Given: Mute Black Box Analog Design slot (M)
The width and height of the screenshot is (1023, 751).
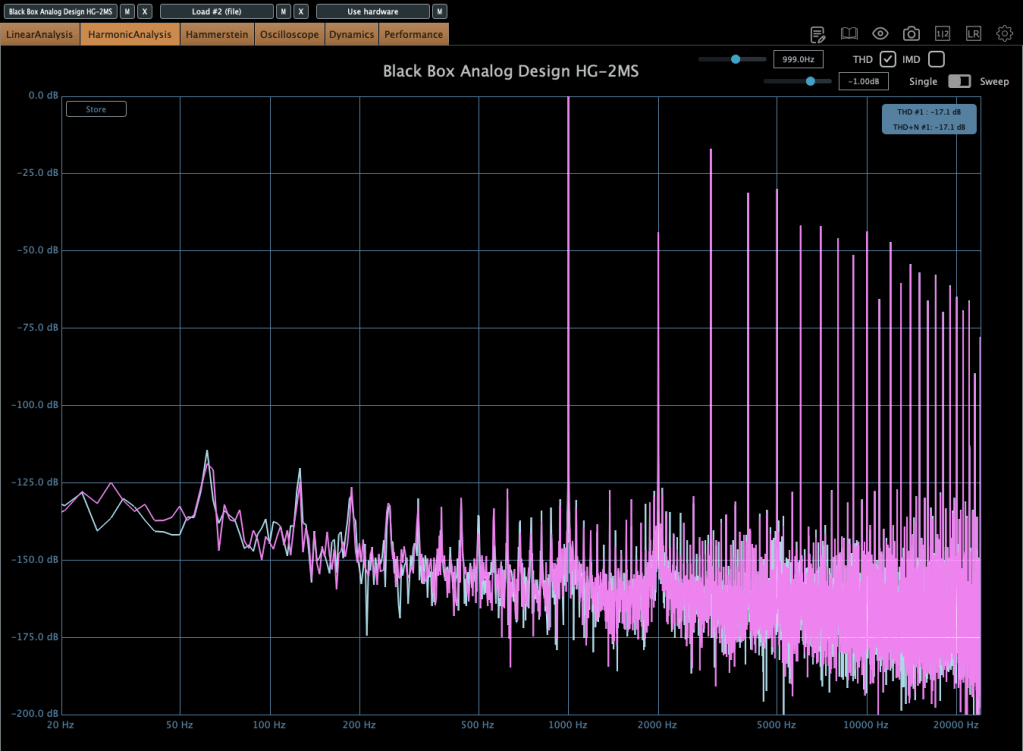Looking at the screenshot, I should pos(127,11).
